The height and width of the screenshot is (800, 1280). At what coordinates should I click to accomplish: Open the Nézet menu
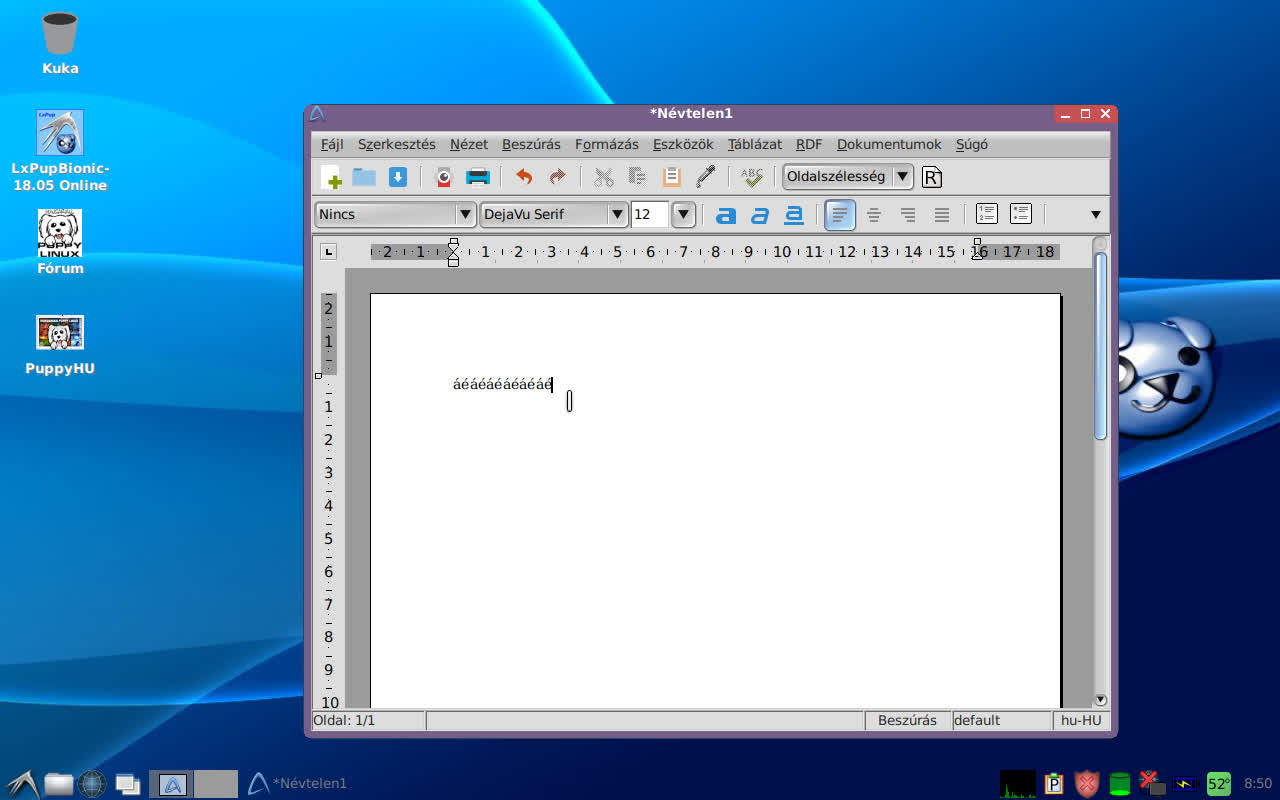coord(469,144)
